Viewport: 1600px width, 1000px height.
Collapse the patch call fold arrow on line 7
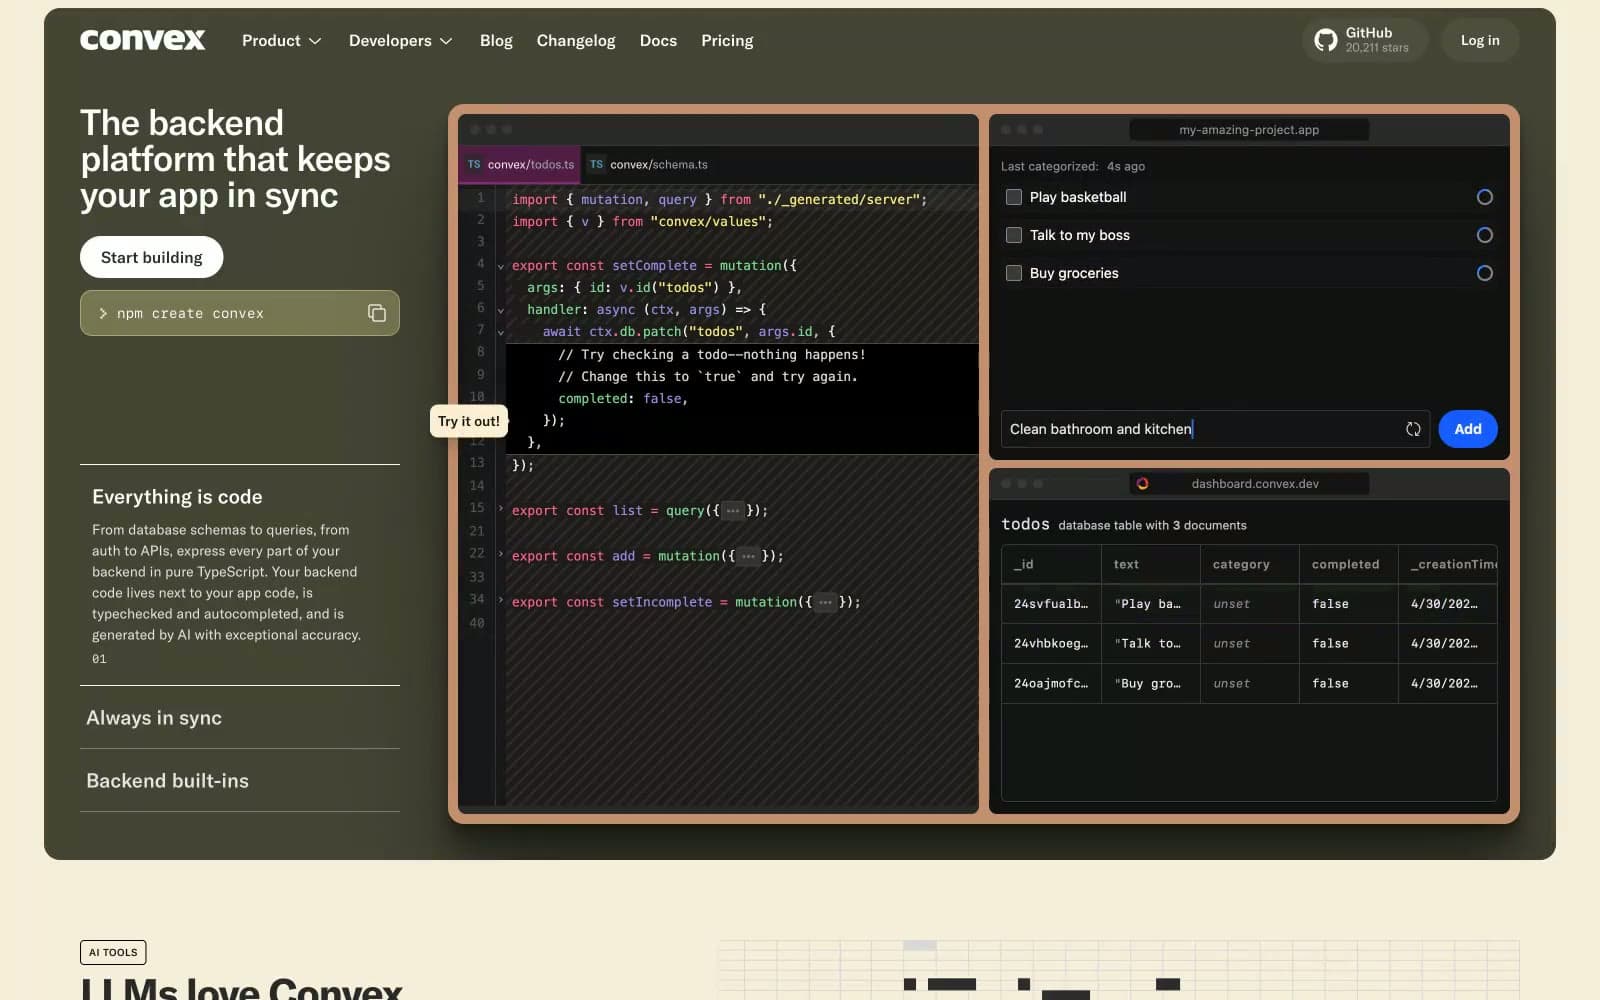coord(501,332)
